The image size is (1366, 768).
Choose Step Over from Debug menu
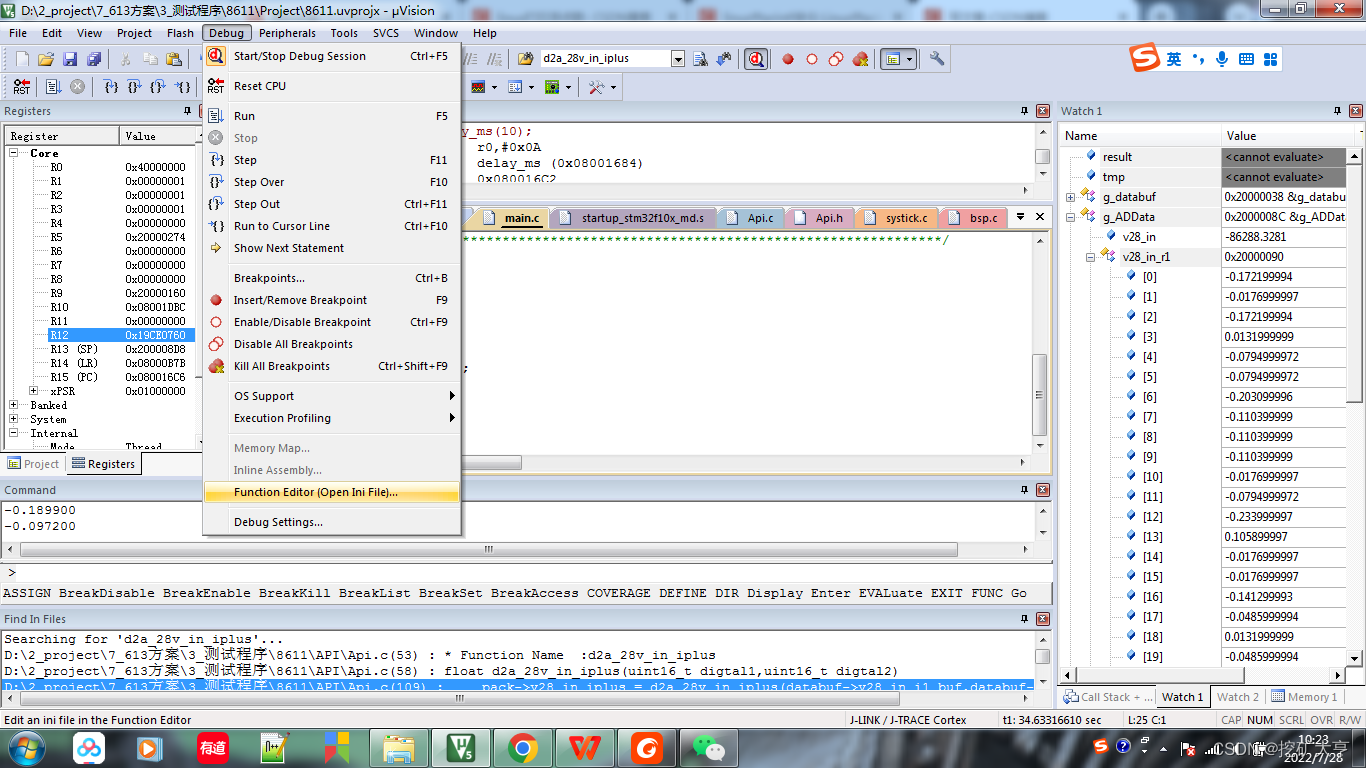332,182
